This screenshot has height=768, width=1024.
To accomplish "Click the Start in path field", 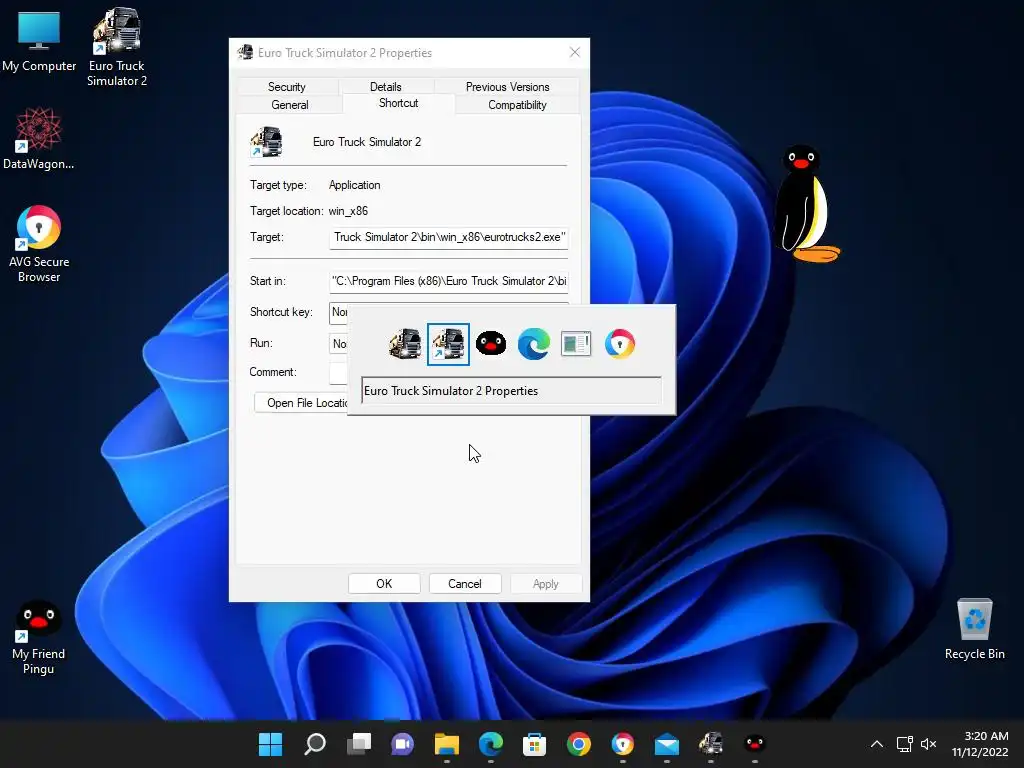I will [x=449, y=281].
